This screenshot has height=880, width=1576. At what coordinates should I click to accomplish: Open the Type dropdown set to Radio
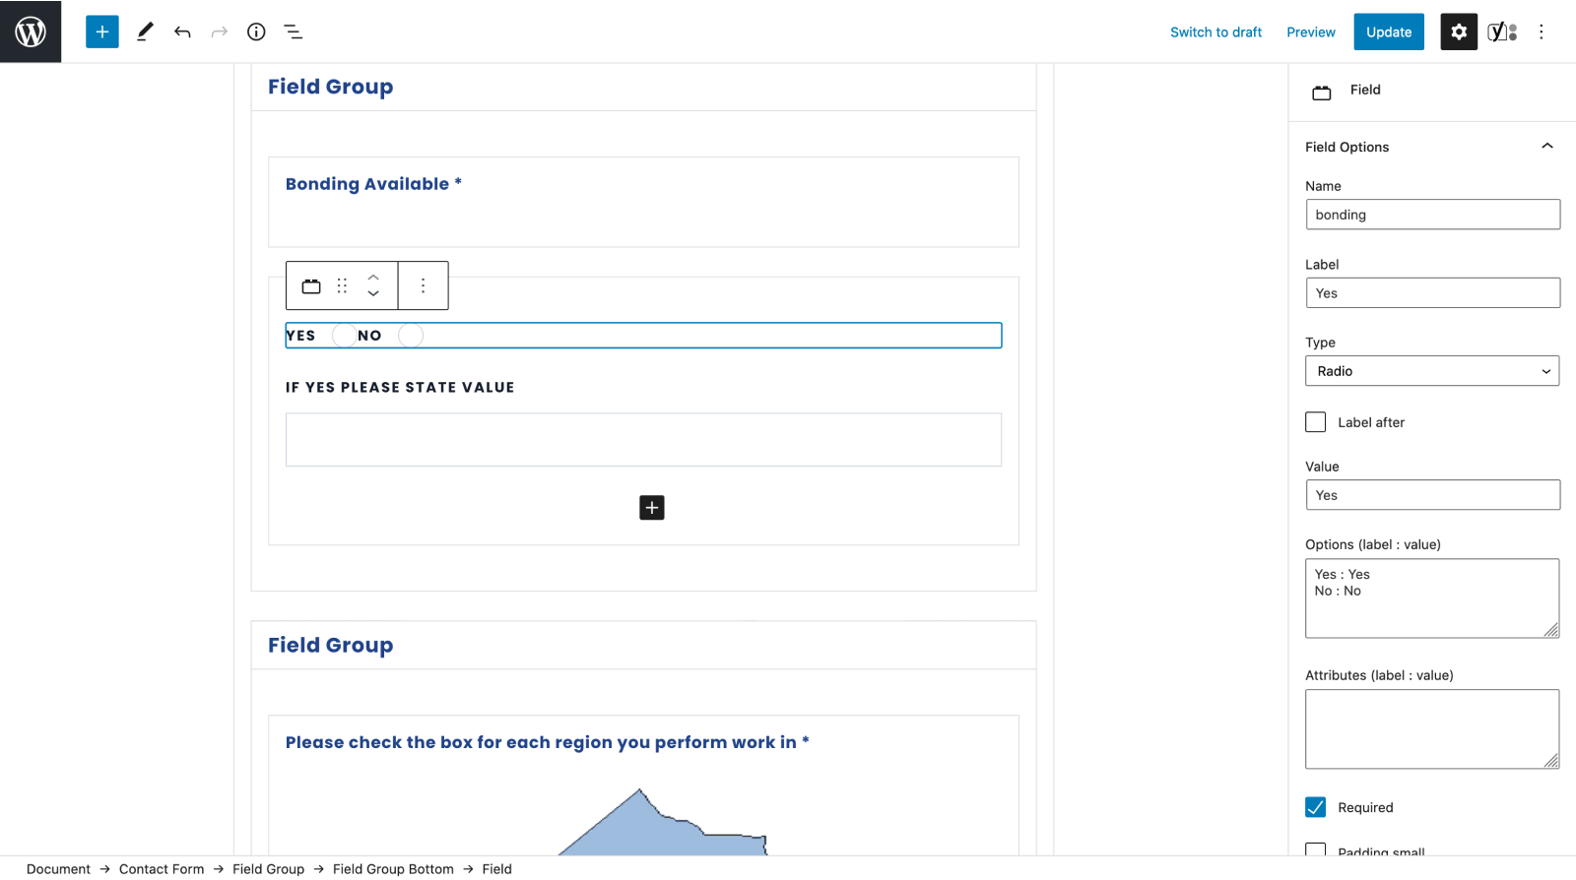coord(1431,371)
